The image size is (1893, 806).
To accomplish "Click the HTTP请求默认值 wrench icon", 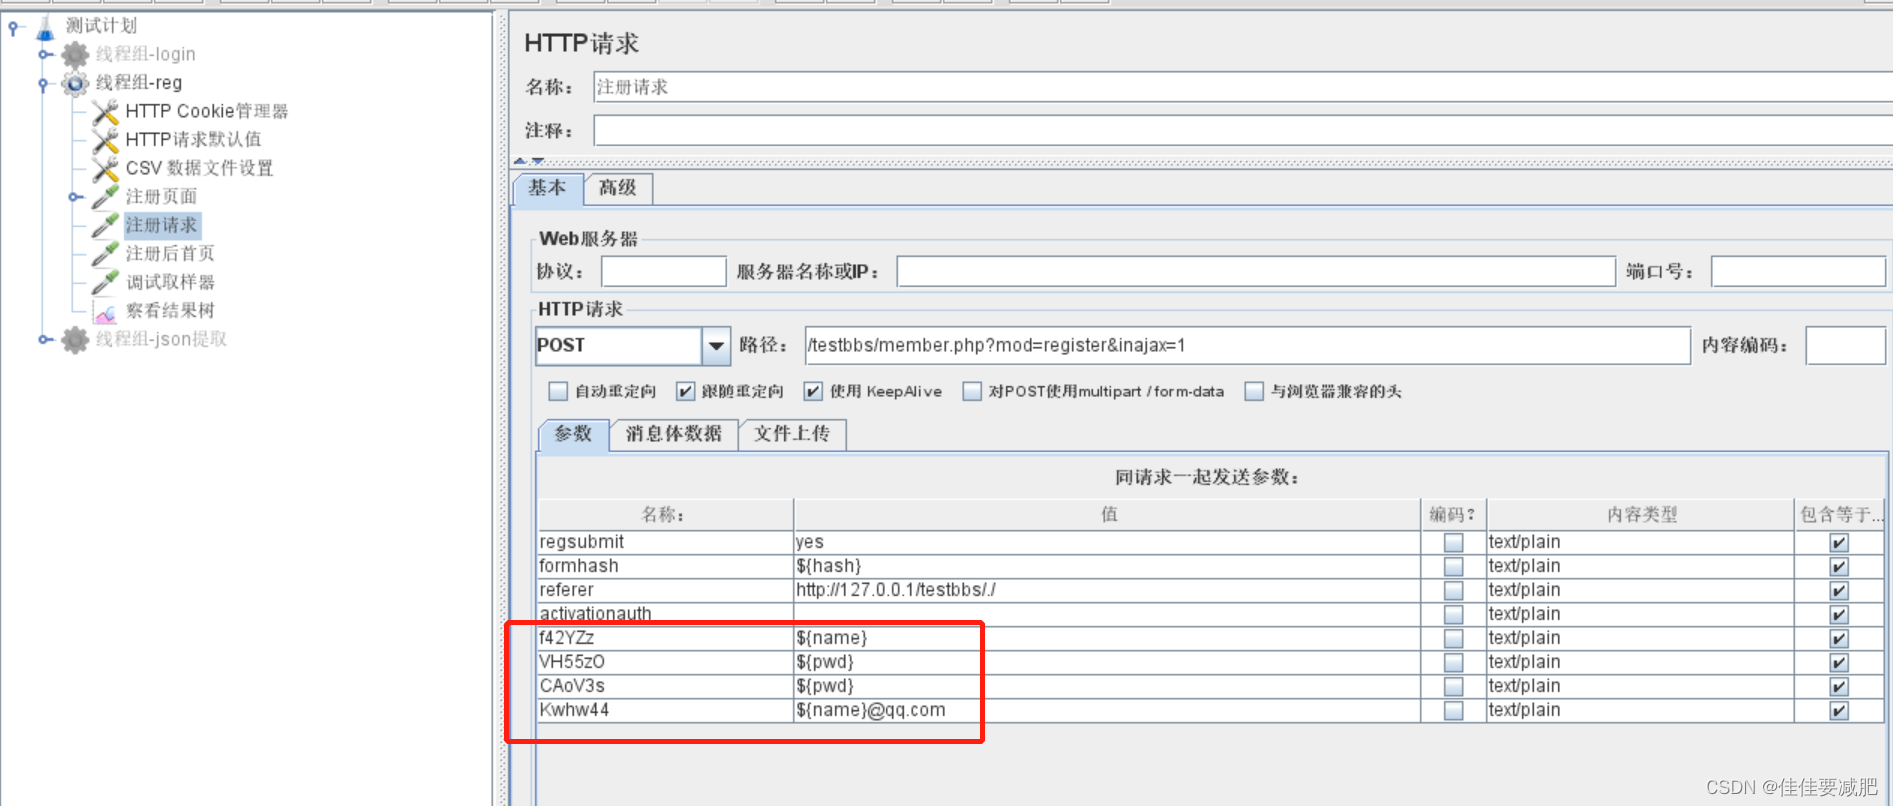I will point(105,140).
